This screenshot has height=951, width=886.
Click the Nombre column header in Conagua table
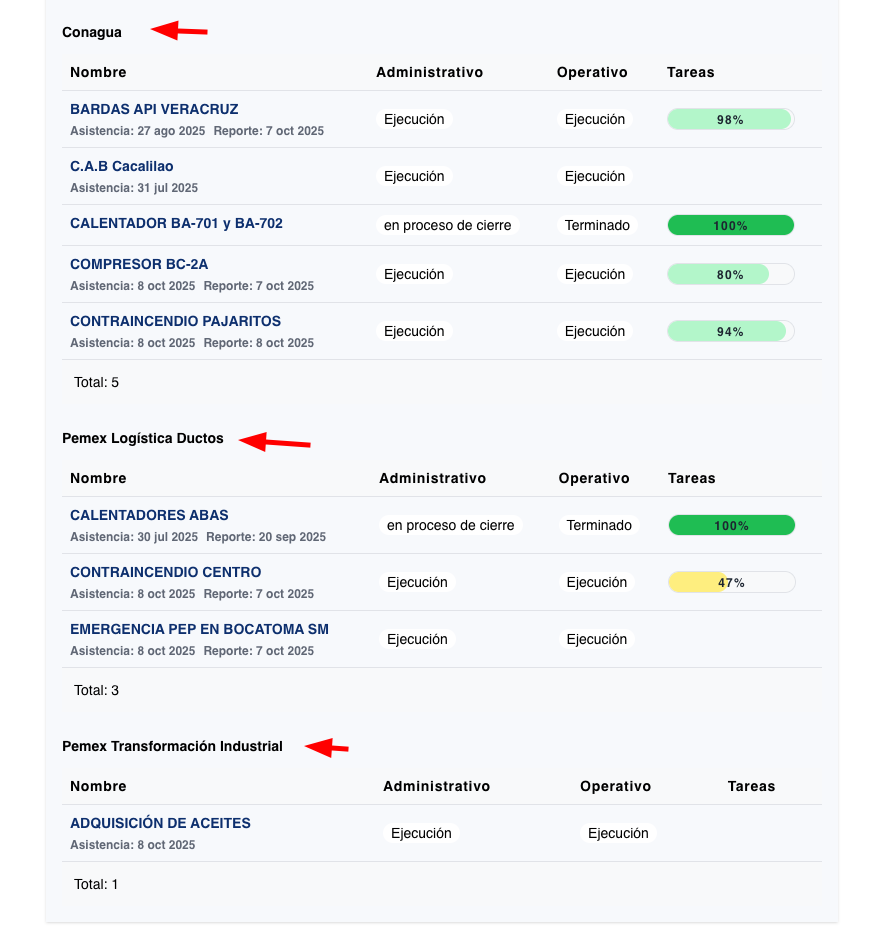[x=96, y=72]
